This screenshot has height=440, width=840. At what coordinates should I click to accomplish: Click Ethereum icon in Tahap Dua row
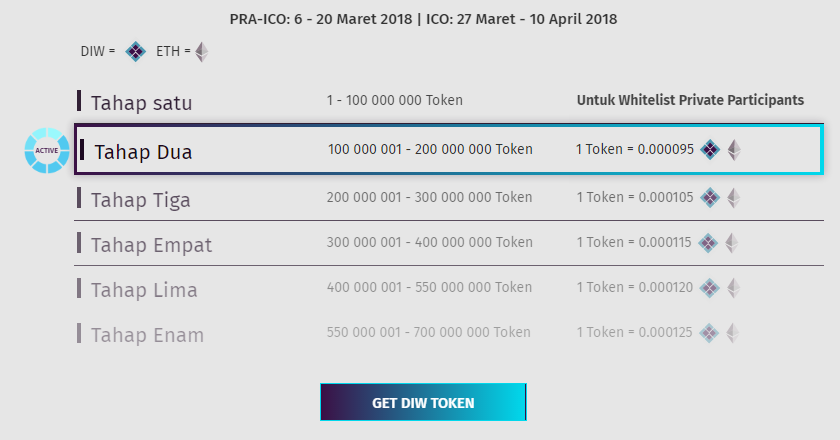[x=734, y=150]
